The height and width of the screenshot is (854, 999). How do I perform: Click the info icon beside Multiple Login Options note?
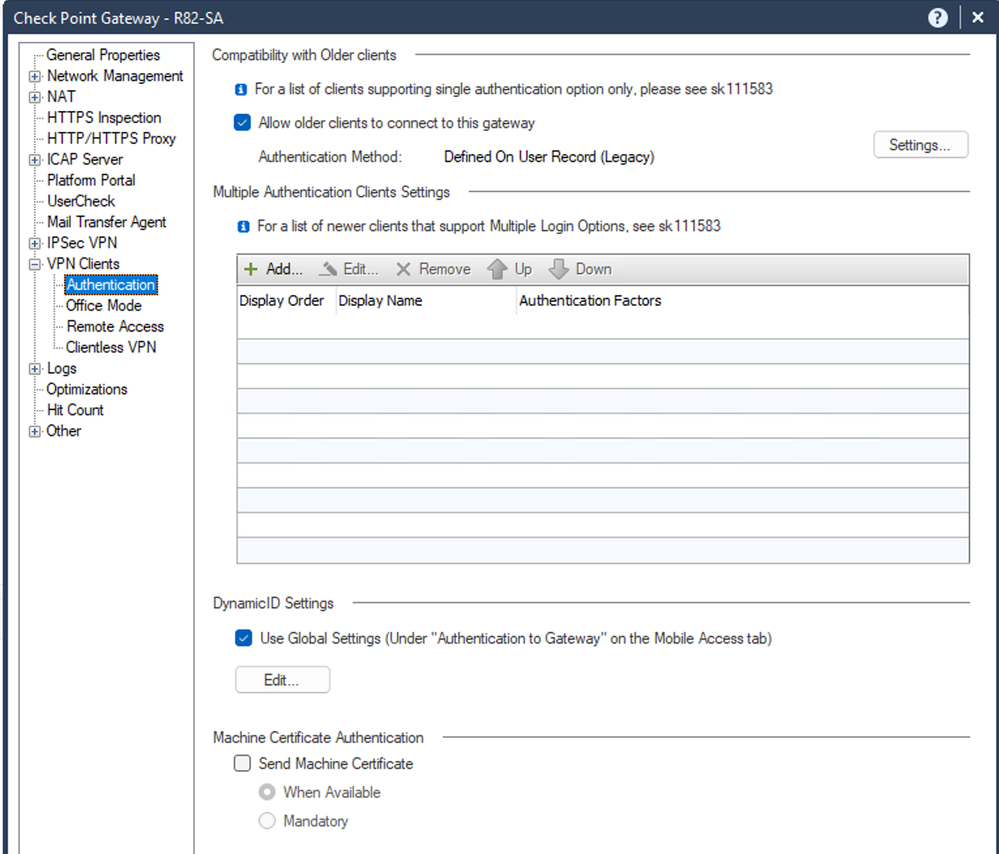243,227
